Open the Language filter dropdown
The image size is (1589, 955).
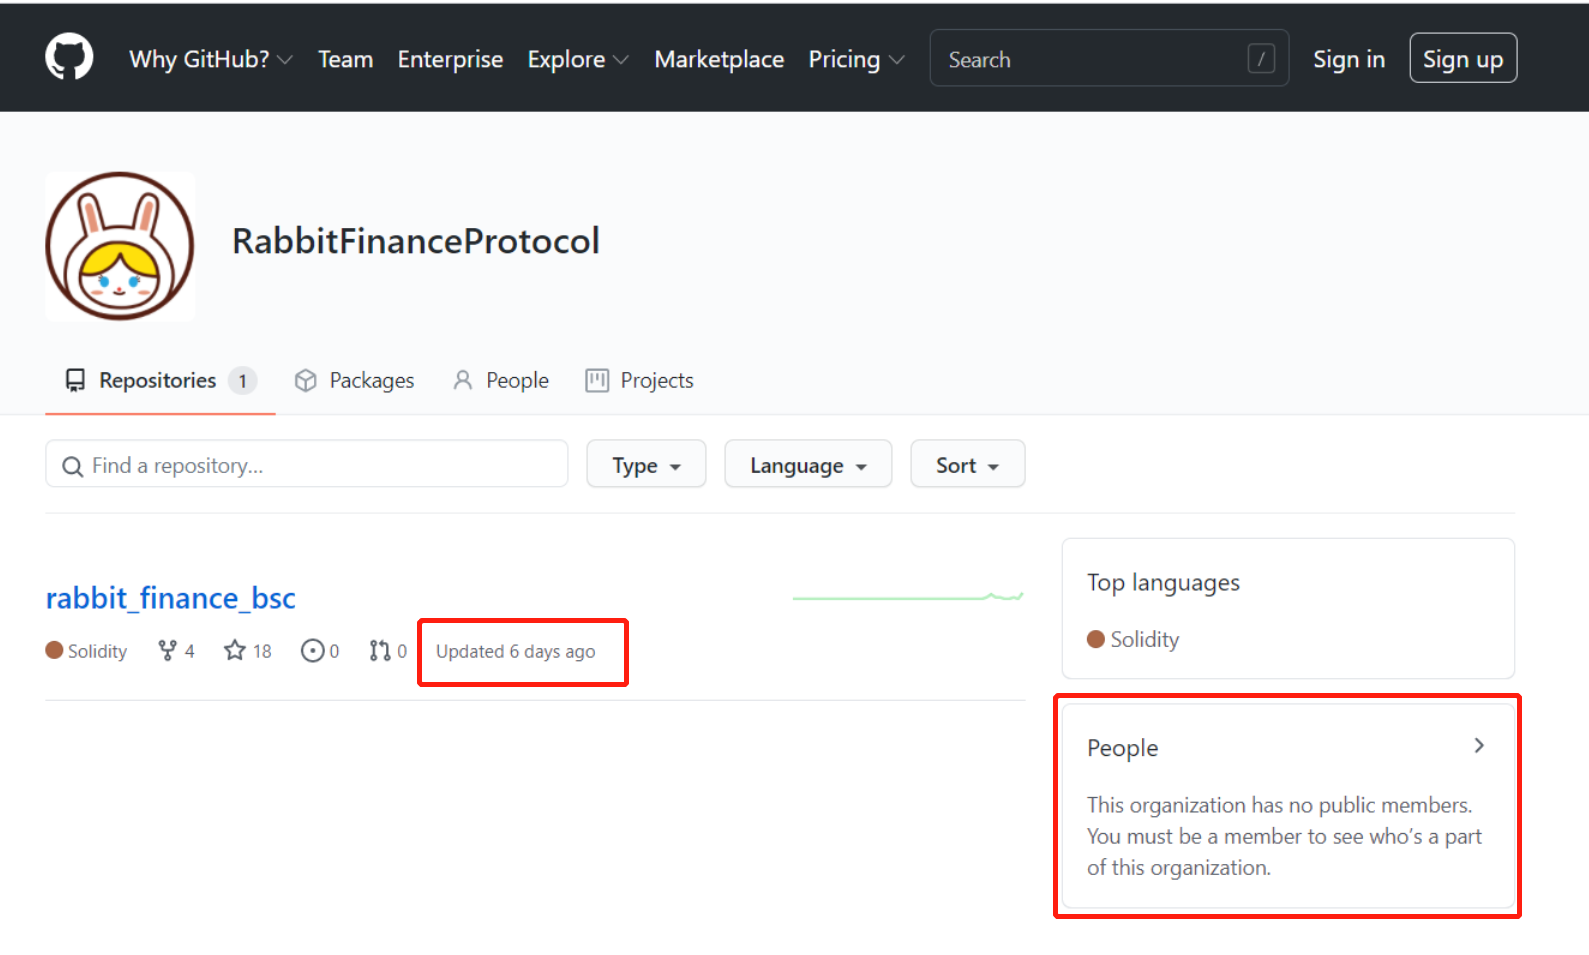click(808, 465)
